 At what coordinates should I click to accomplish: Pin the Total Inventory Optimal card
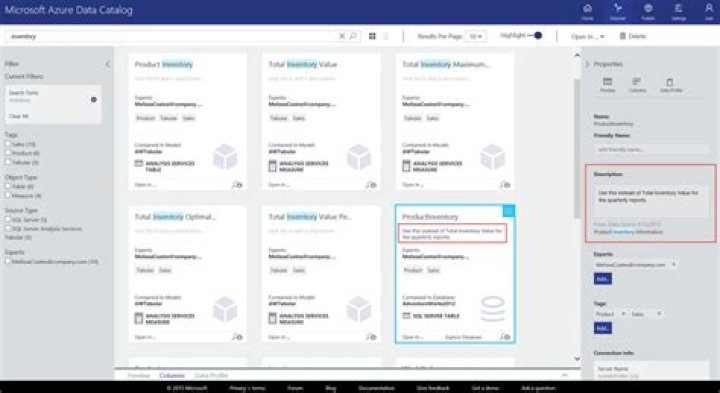[x=237, y=337]
